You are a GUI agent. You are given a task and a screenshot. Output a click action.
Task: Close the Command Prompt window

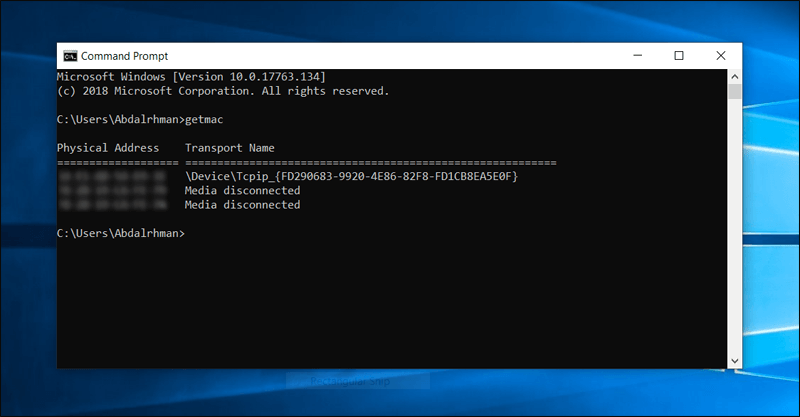pyautogui.click(x=720, y=56)
